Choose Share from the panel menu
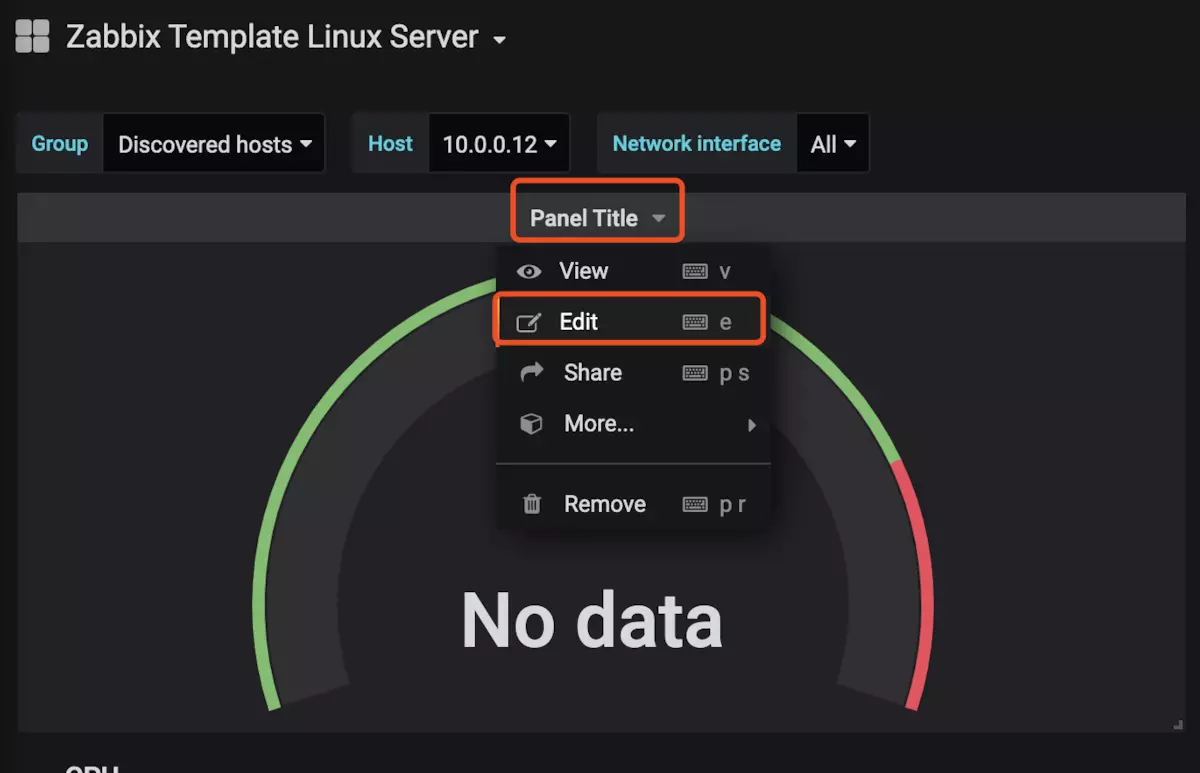The width and height of the screenshot is (1200, 773). coord(633,373)
